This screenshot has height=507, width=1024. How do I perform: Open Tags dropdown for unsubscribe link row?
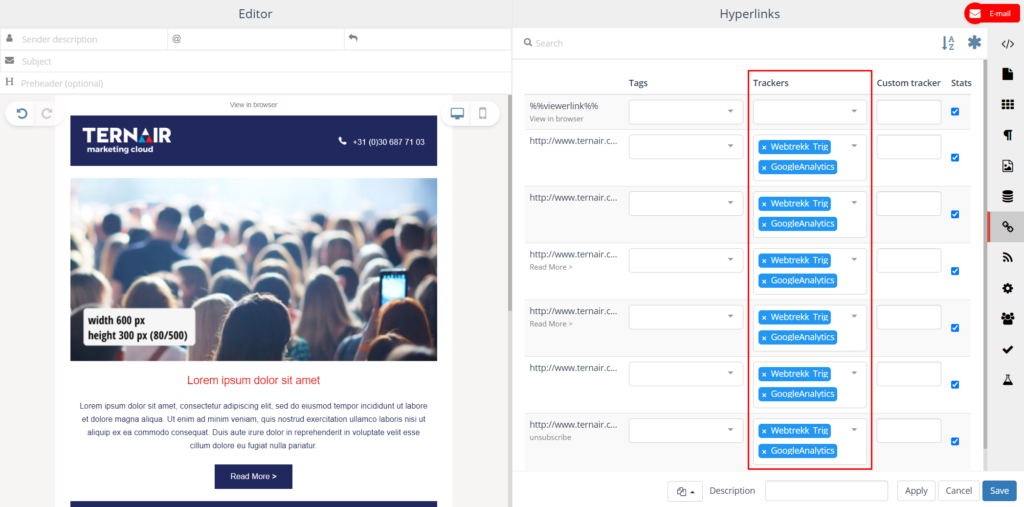686,430
